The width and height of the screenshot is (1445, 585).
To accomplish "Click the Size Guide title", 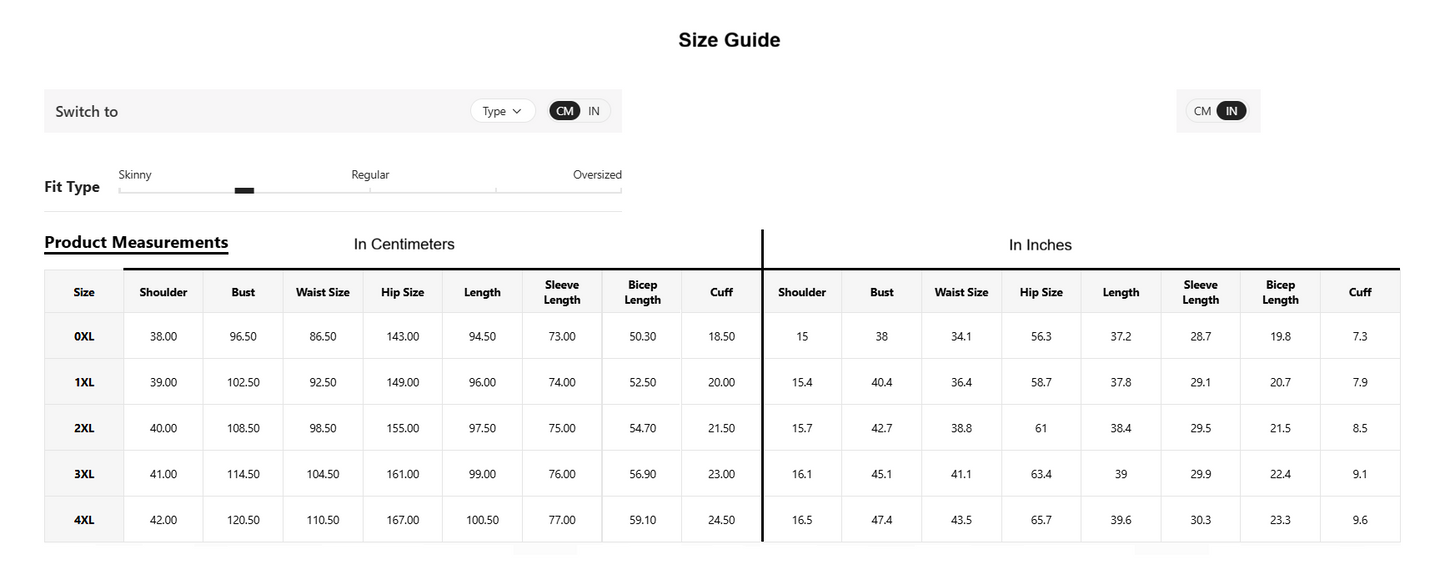I will [x=729, y=40].
